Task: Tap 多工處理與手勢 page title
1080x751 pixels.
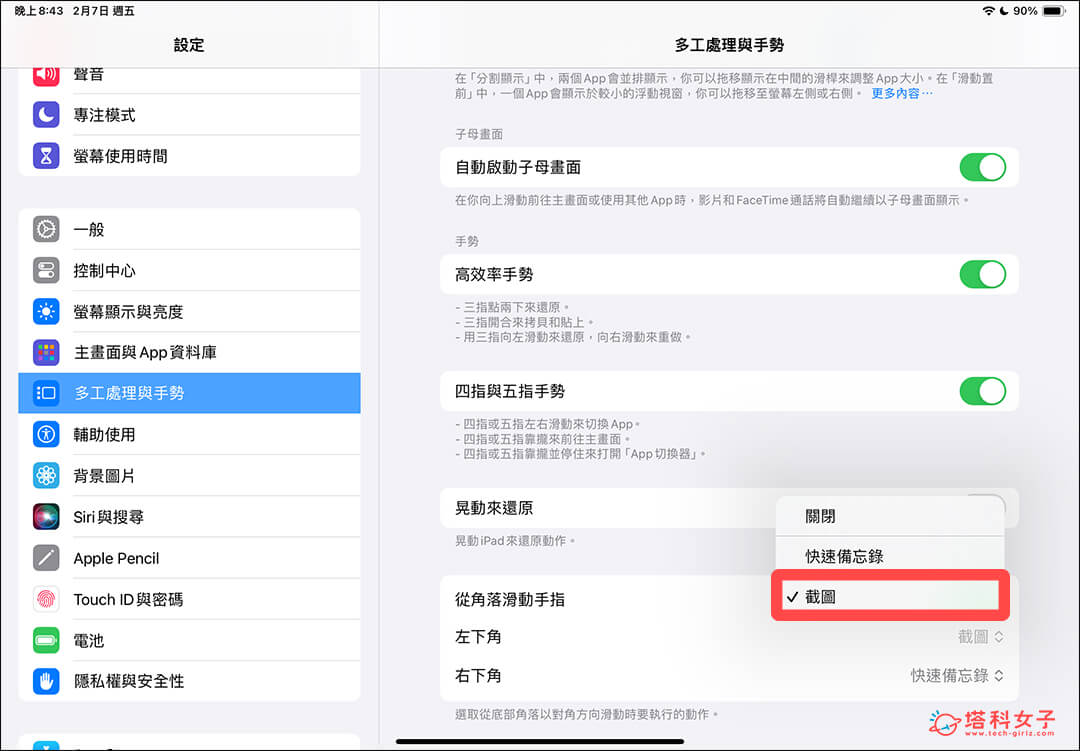Action: [729, 45]
